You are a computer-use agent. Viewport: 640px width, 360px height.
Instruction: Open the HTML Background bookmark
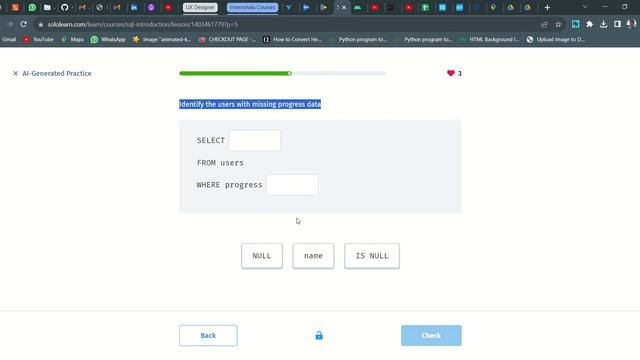coord(489,40)
